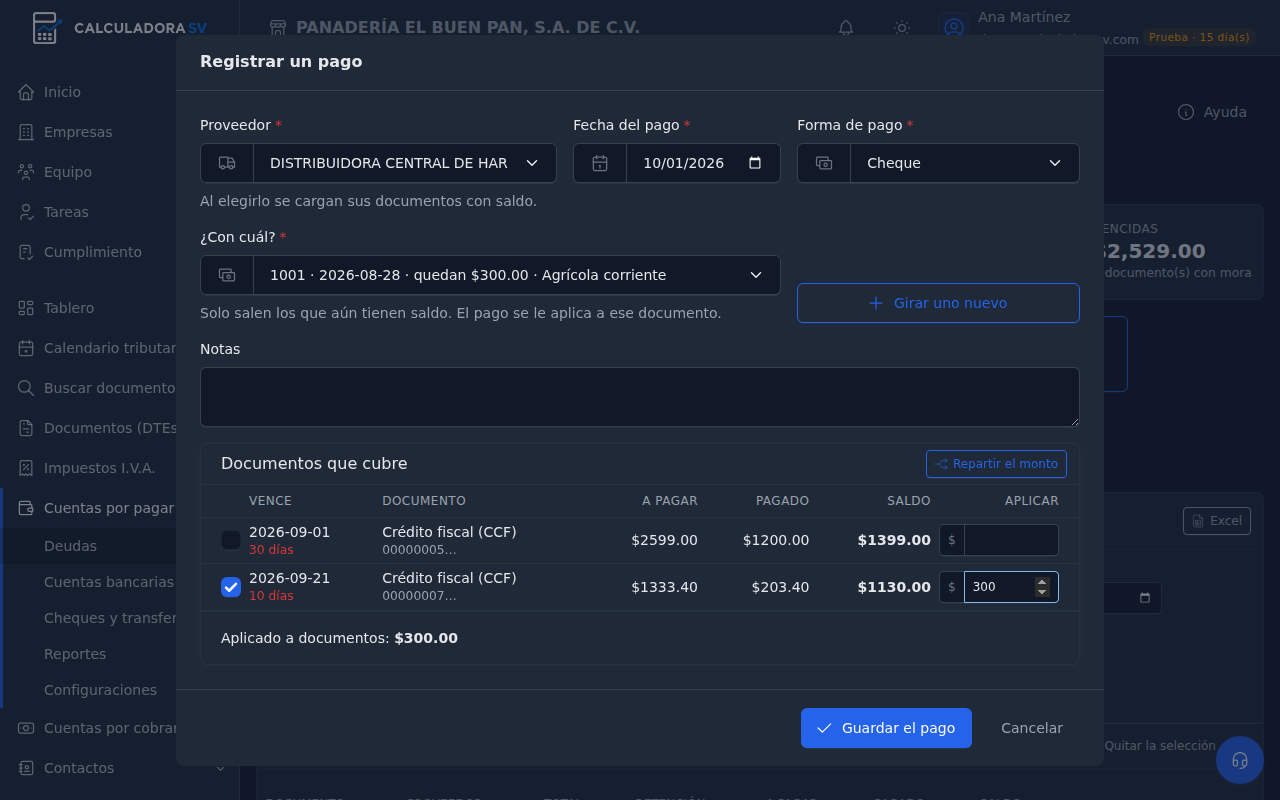Uncheck the 2026-09-21 document row checkbox
Viewport: 1280px width, 800px height.
(x=231, y=587)
